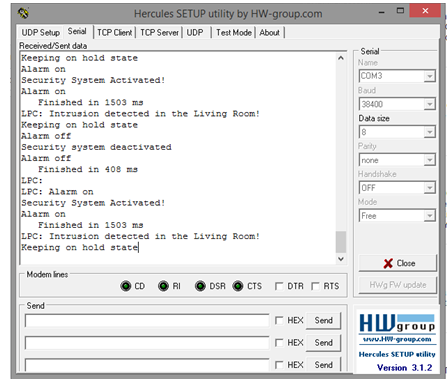Select the Serial tab
This screenshot has width=447, height=384.
tap(77, 31)
